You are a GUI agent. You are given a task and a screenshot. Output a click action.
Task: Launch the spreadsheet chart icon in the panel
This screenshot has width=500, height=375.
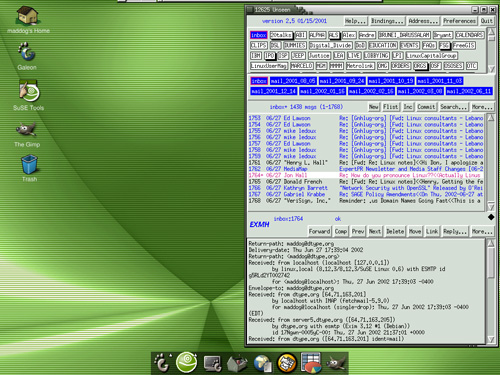pyautogui.click(x=311, y=363)
